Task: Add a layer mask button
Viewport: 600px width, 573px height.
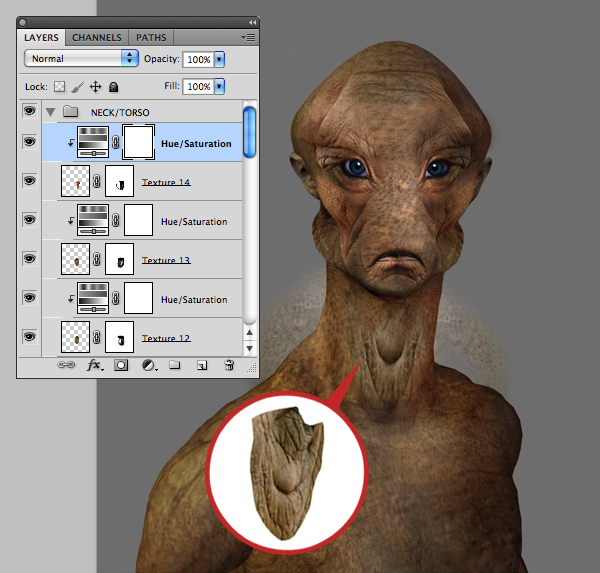Action: click(121, 365)
